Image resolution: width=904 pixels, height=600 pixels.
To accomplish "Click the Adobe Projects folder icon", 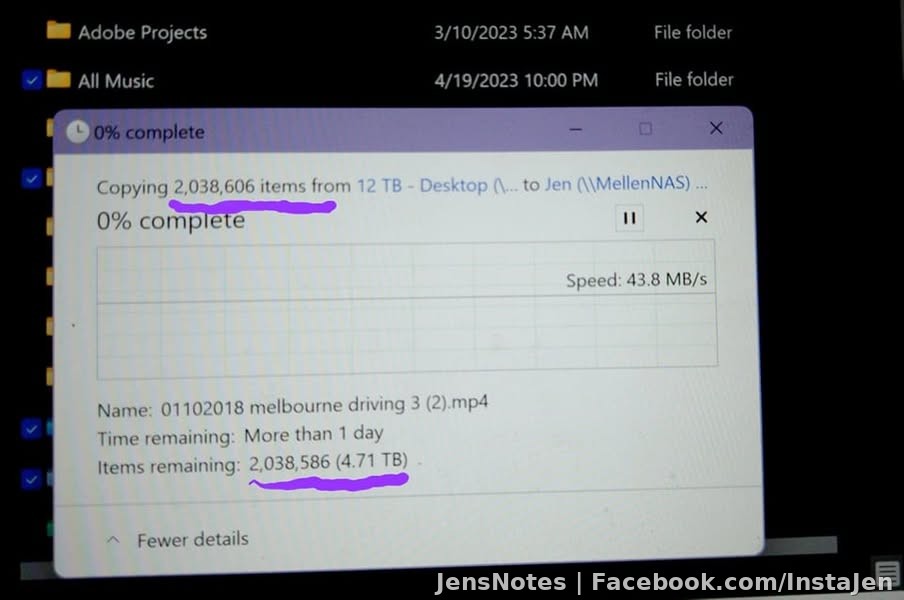I will (58, 30).
